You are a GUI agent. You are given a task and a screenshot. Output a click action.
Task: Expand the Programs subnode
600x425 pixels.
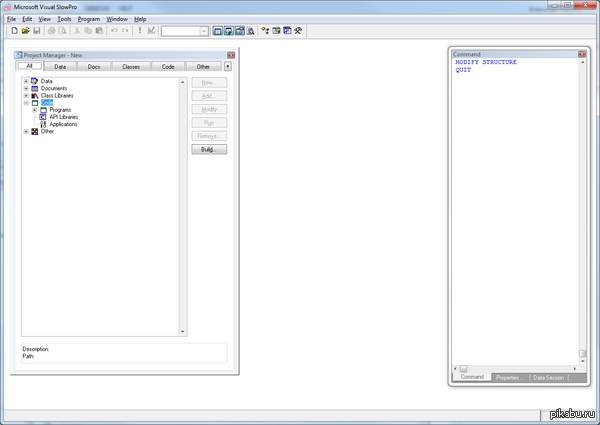(x=34, y=110)
